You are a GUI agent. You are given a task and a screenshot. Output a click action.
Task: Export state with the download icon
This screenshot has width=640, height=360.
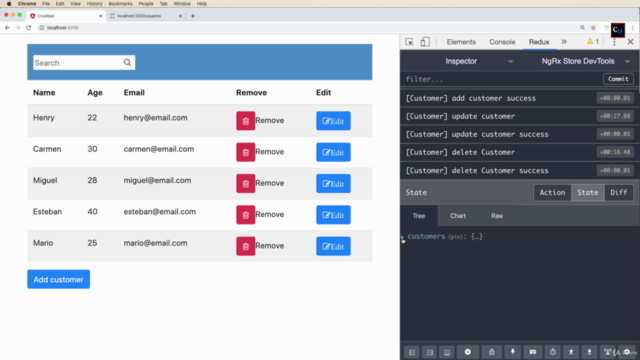coord(589,352)
